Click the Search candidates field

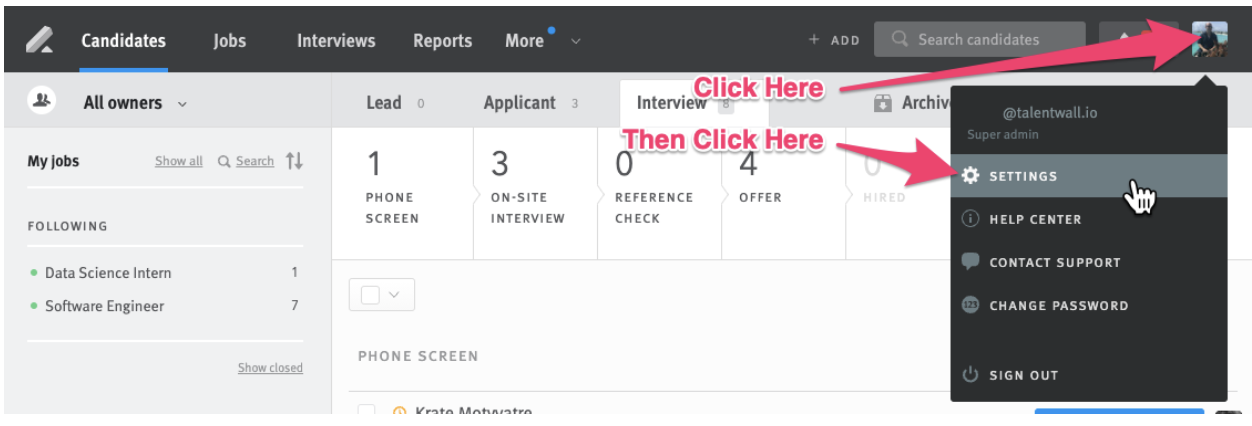point(980,40)
